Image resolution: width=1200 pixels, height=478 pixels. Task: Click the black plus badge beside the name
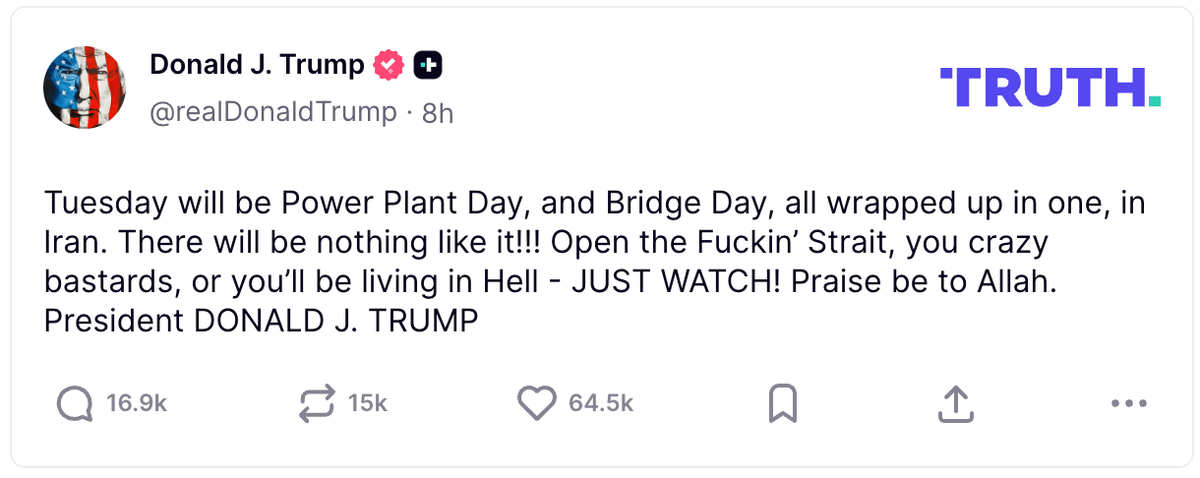(427, 66)
